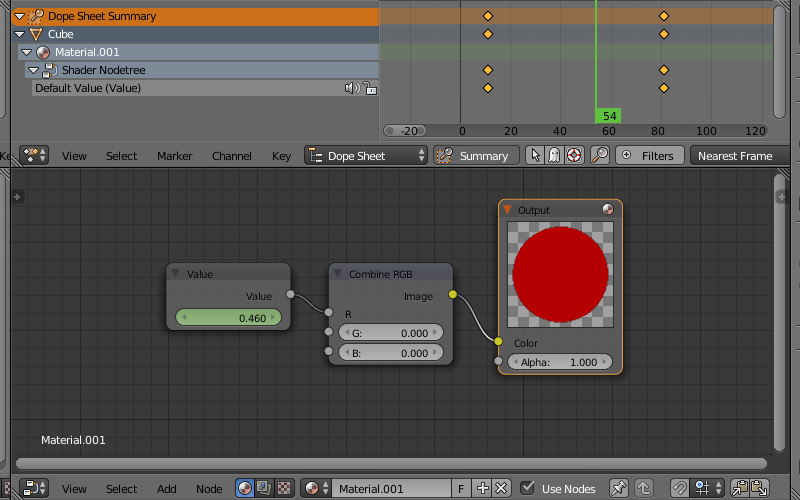The image size is (800, 500).
Task: Paste nodes from clipboard icon
Action: pos(760,488)
